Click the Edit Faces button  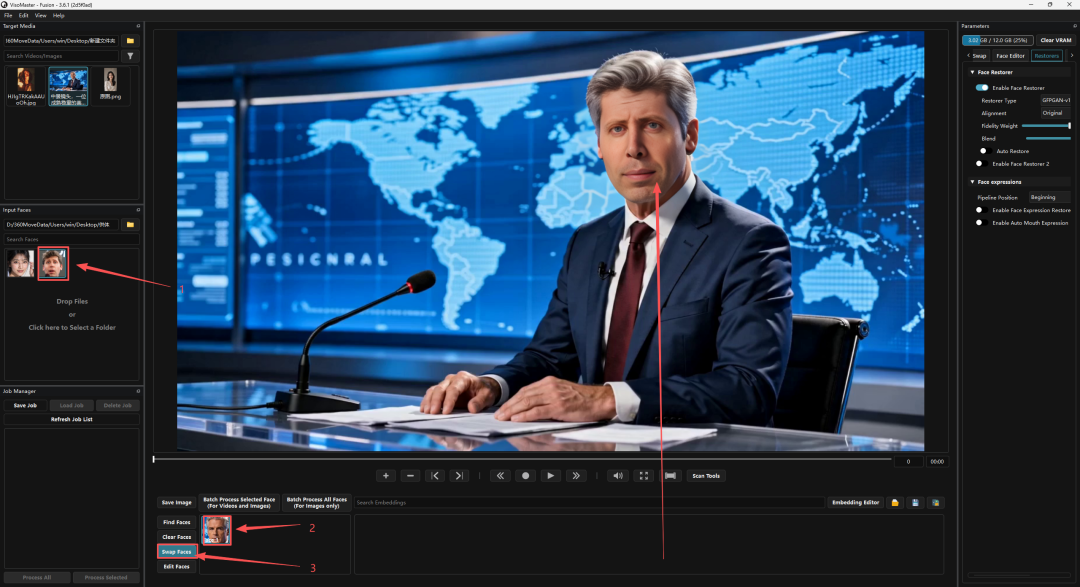(x=176, y=566)
